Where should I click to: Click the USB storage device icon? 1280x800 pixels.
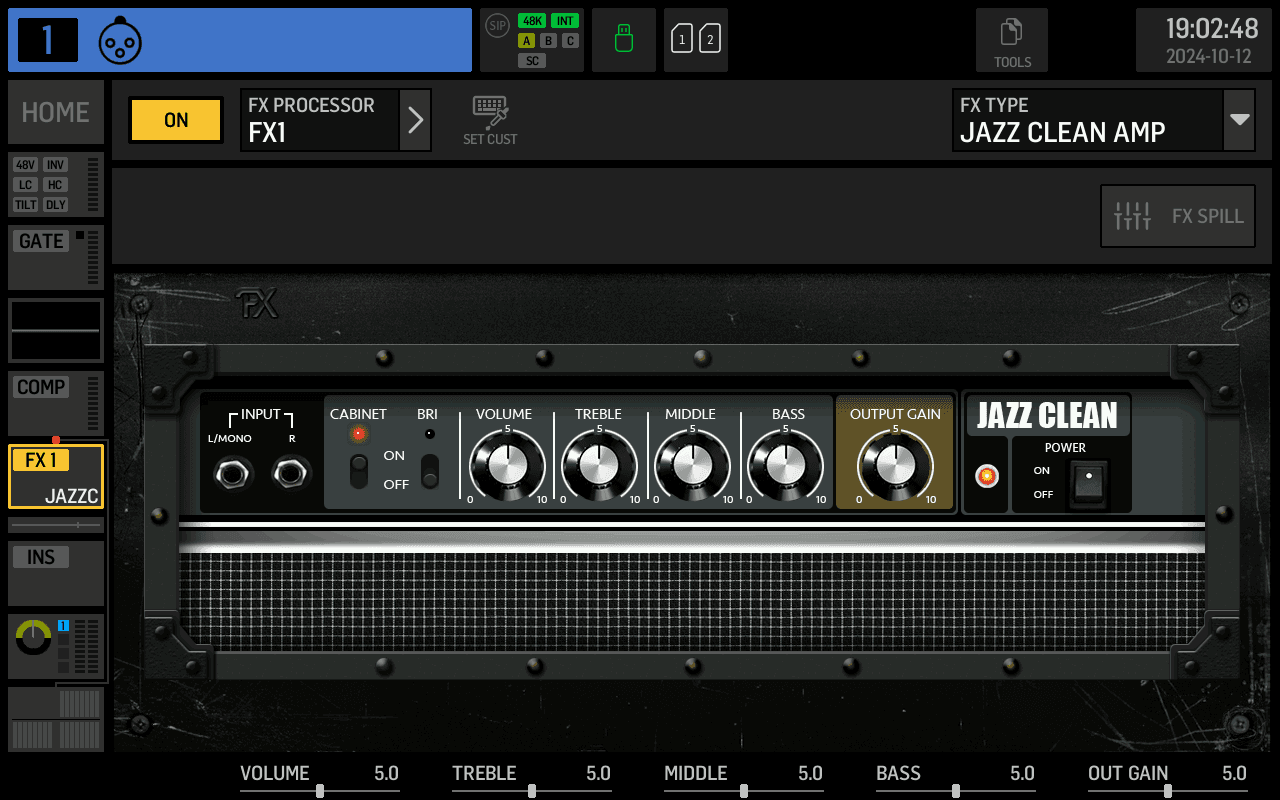[x=624, y=40]
